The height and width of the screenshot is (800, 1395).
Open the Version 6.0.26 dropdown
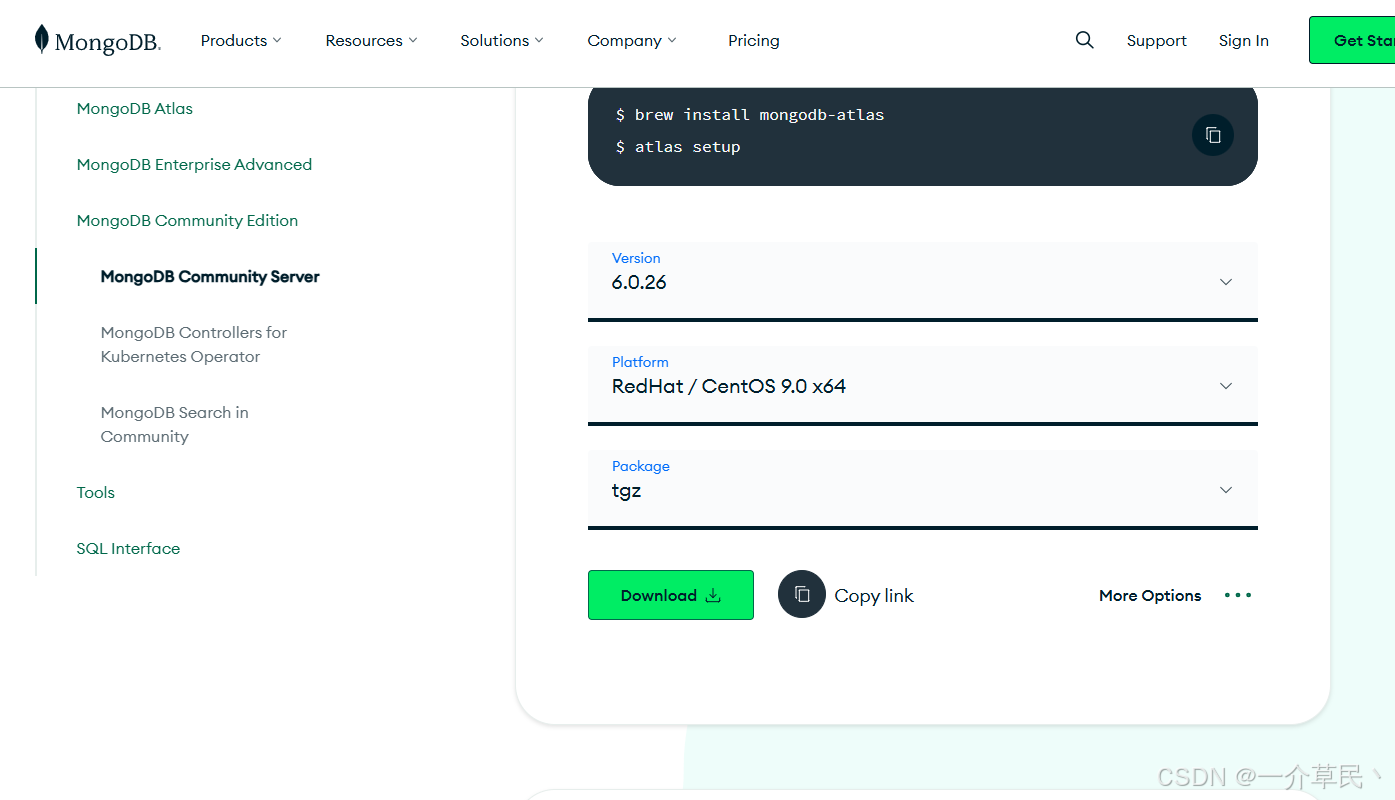[922, 281]
